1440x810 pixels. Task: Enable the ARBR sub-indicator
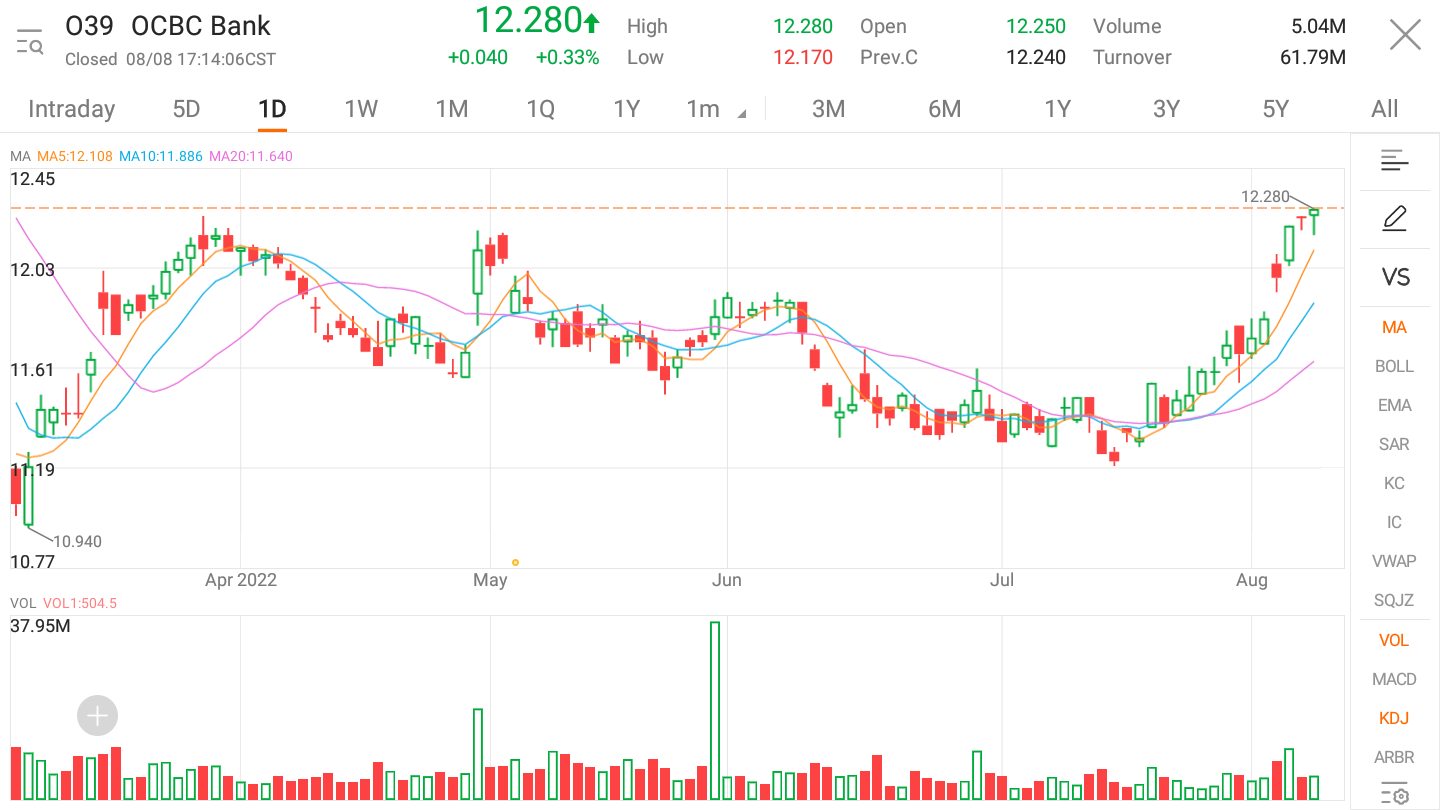tap(1394, 757)
